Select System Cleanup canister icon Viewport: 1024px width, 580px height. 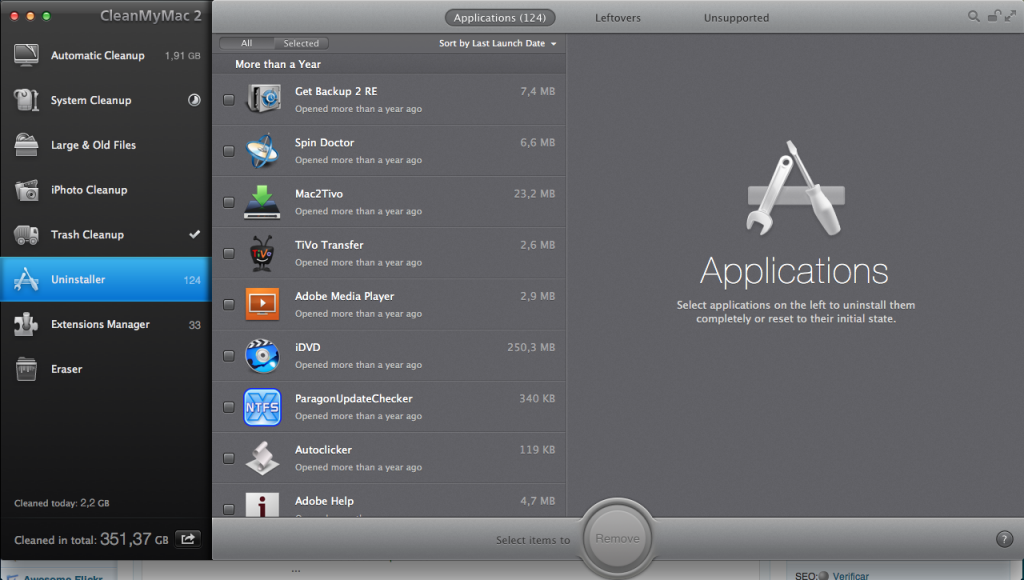click(x=26, y=100)
